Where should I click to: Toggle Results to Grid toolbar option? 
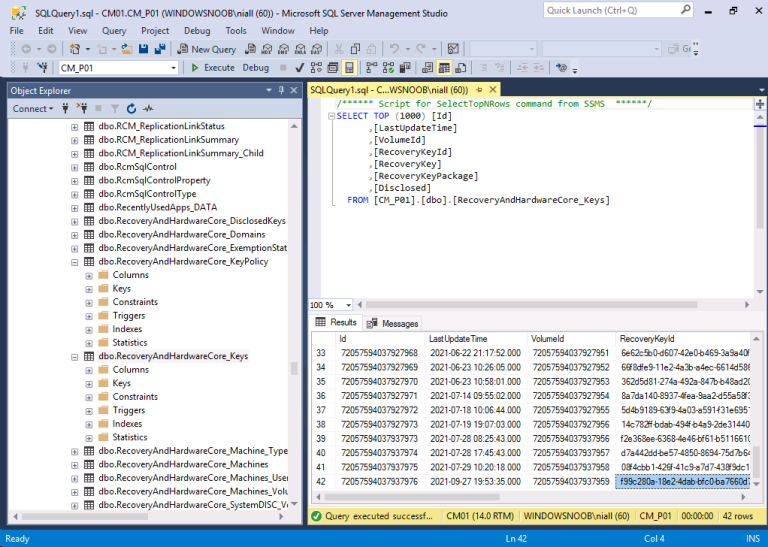point(444,68)
